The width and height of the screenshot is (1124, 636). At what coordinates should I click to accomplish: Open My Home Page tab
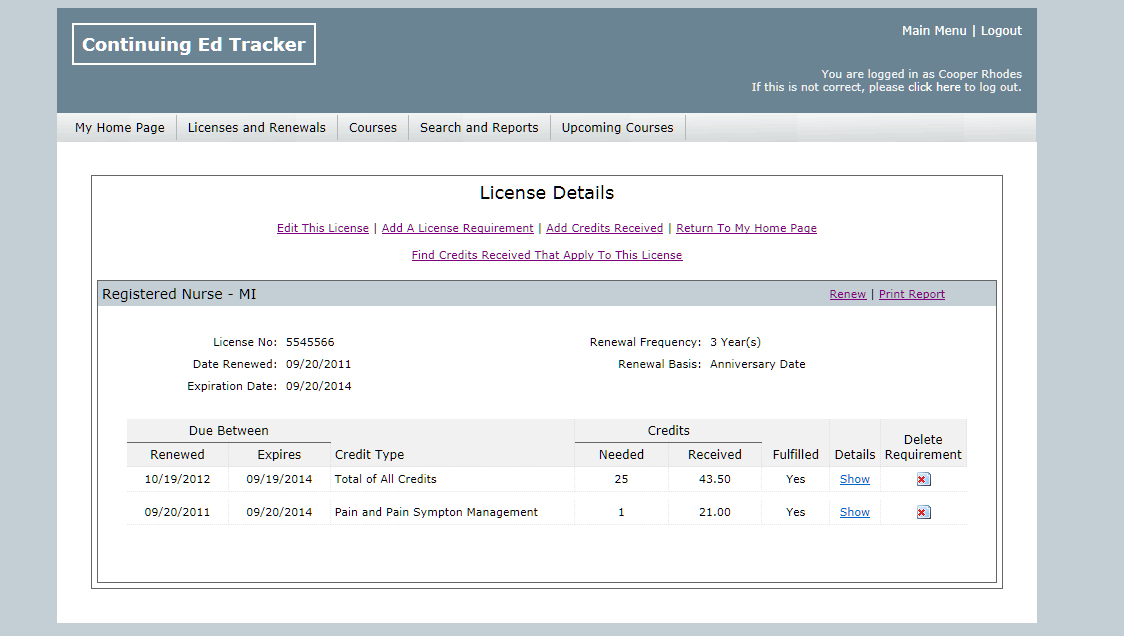tap(120, 128)
